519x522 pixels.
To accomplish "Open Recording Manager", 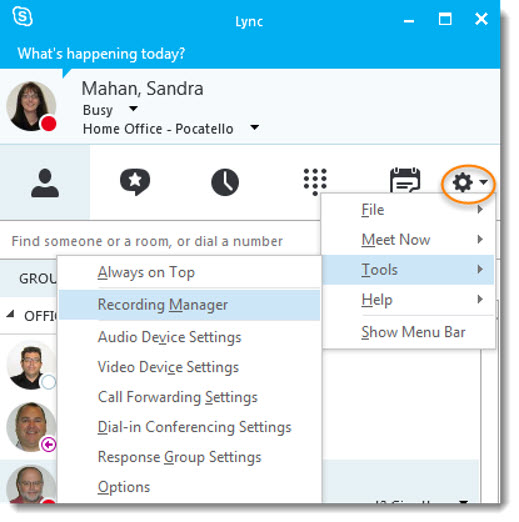I will point(189,305).
